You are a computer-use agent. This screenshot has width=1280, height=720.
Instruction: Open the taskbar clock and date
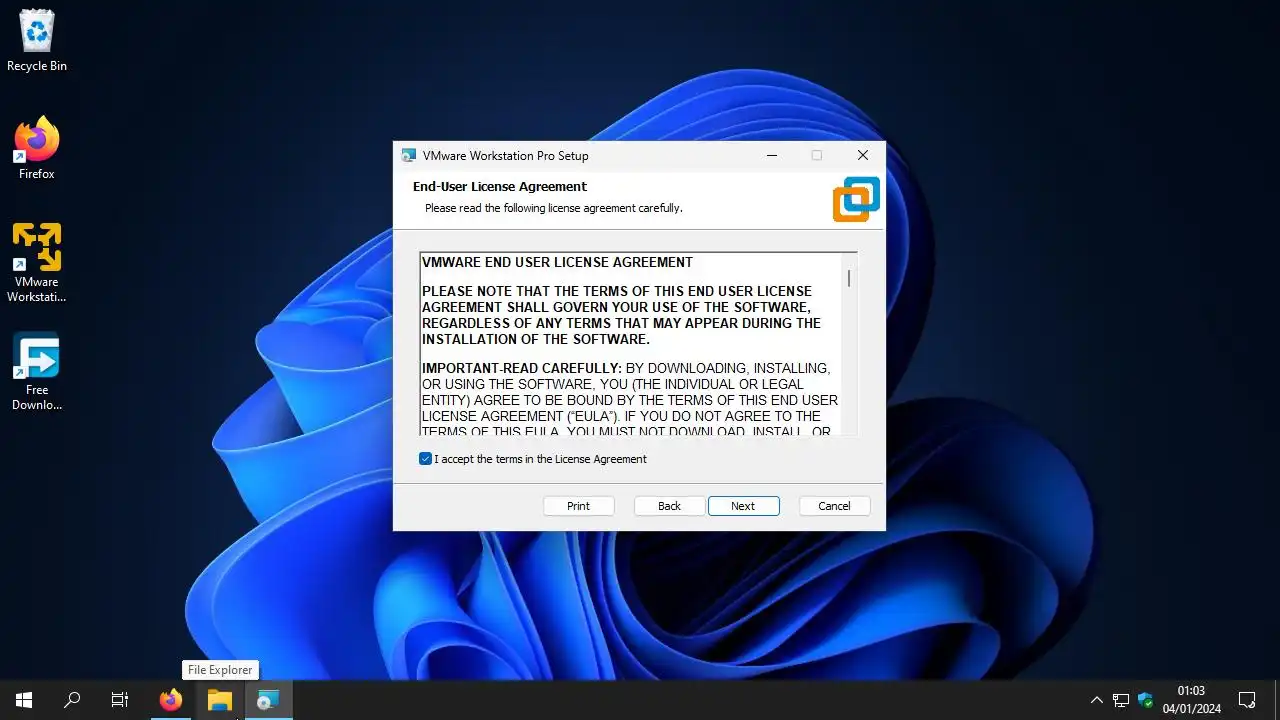(1191, 700)
